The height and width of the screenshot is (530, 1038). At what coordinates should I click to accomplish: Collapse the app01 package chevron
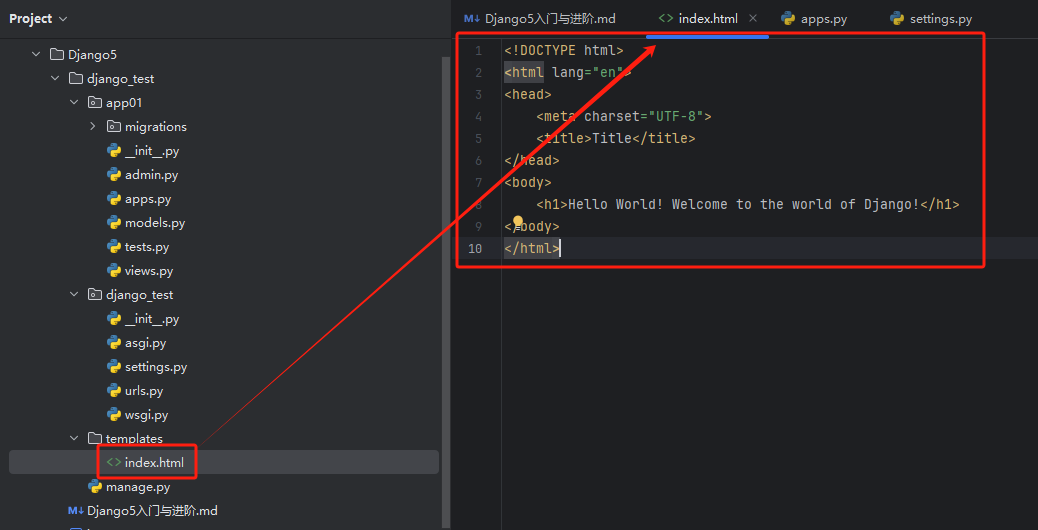(x=74, y=103)
